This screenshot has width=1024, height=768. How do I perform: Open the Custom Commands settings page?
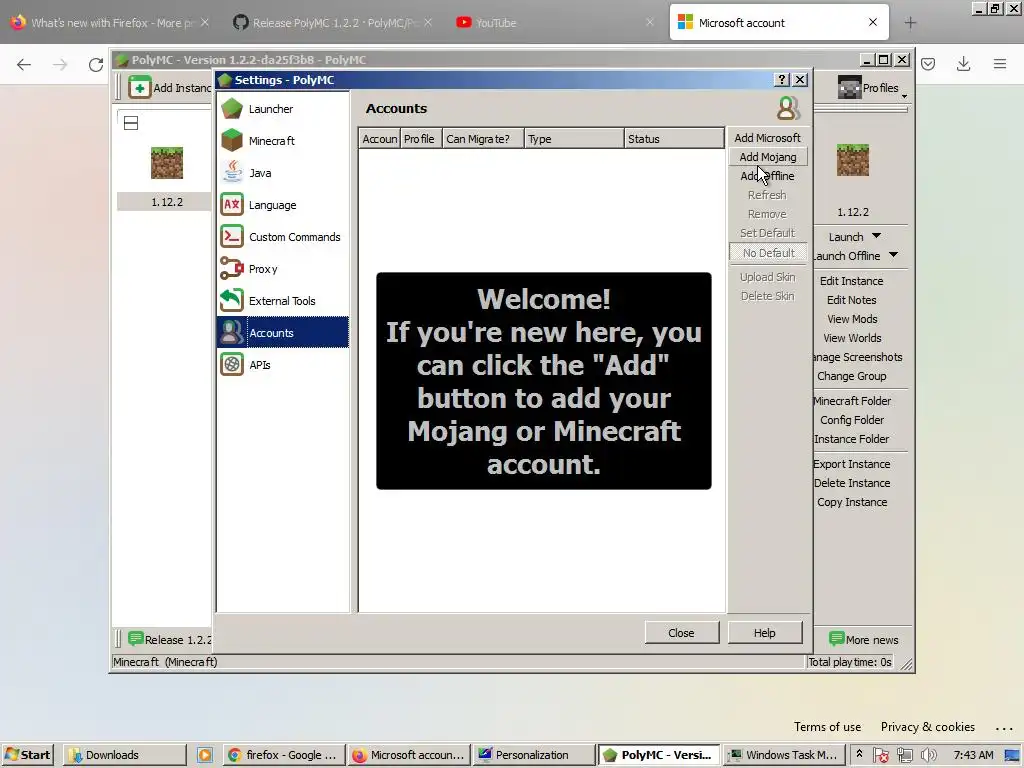coord(283,236)
